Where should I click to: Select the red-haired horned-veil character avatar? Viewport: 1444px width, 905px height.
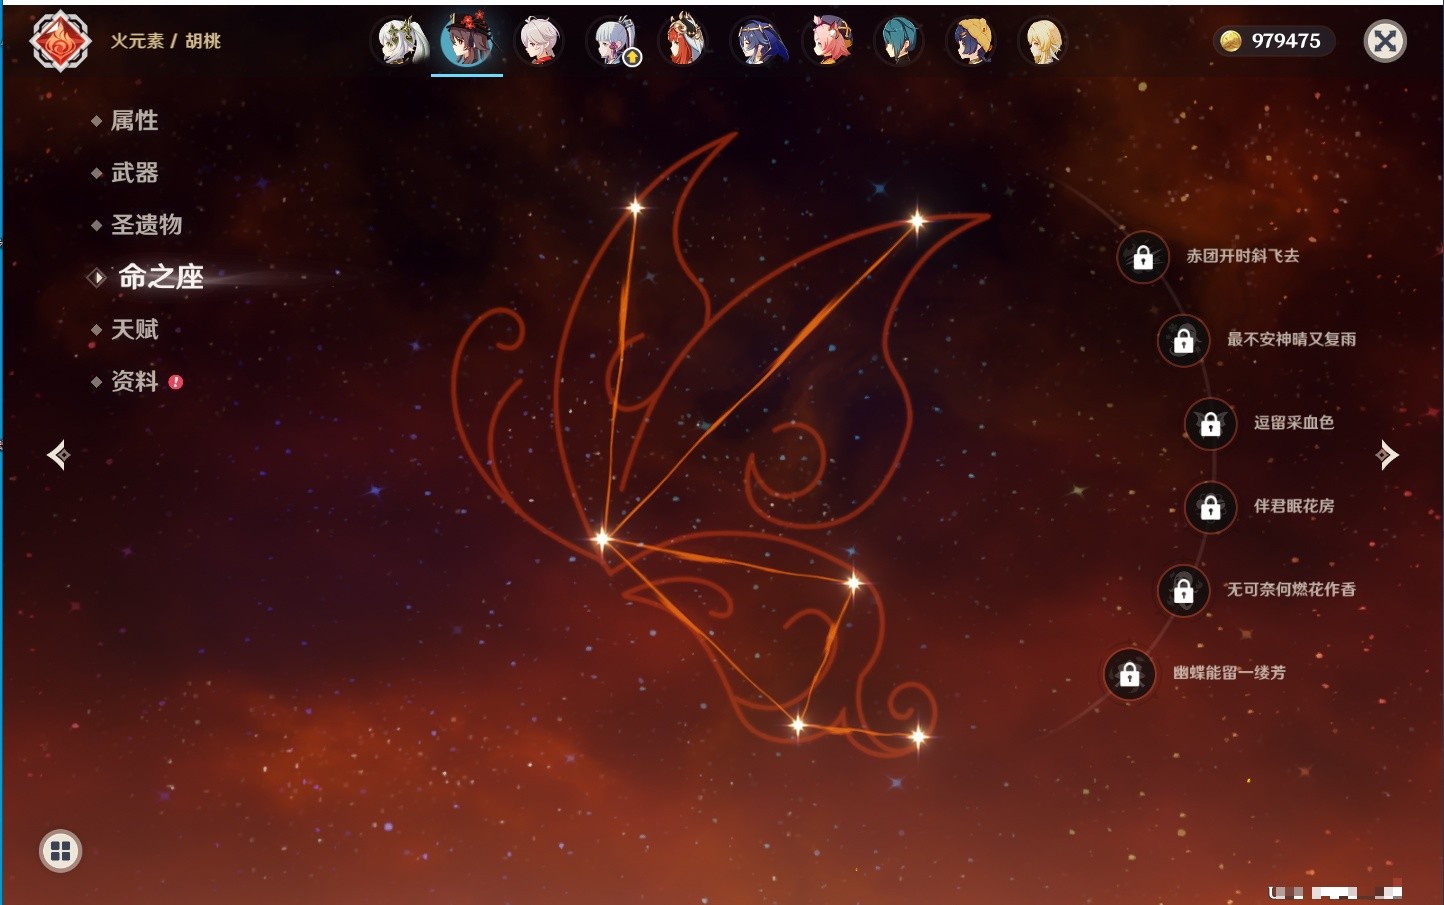pos(685,41)
